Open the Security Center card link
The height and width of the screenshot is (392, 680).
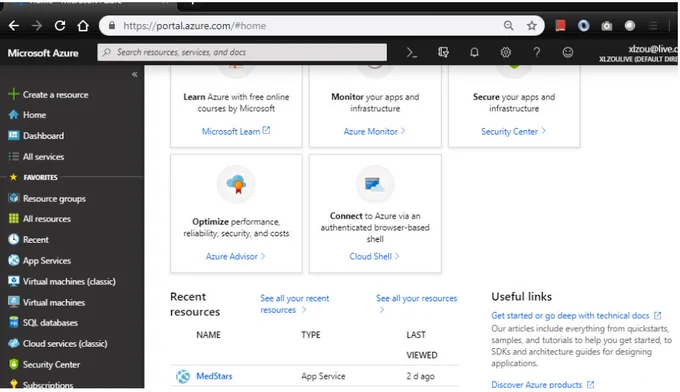[x=513, y=131]
